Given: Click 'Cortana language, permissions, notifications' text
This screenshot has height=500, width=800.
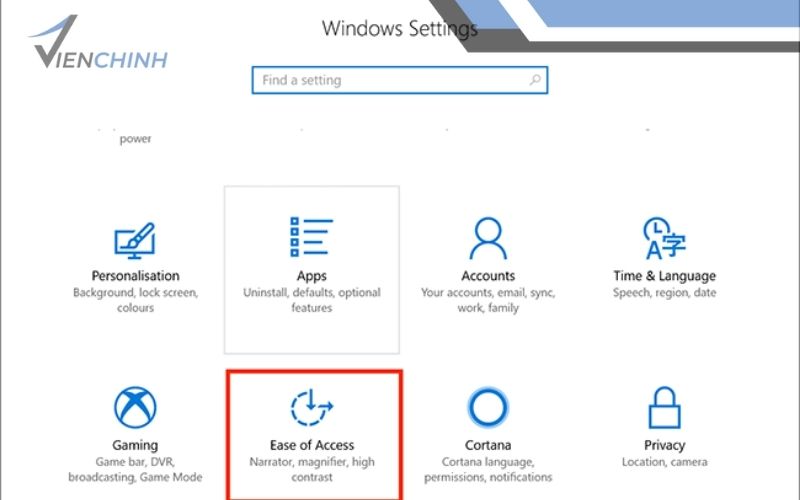Looking at the screenshot, I should tap(488, 469).
